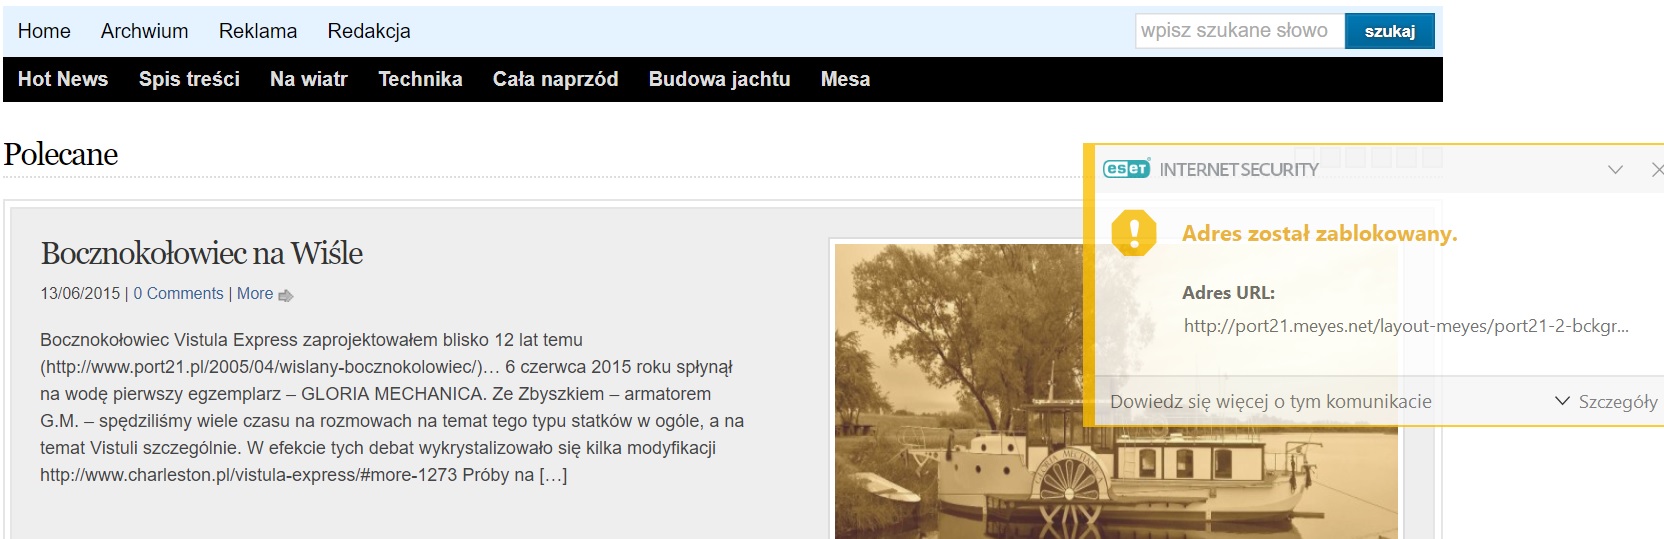Open 0 Comments link

[x=178, y=294]
